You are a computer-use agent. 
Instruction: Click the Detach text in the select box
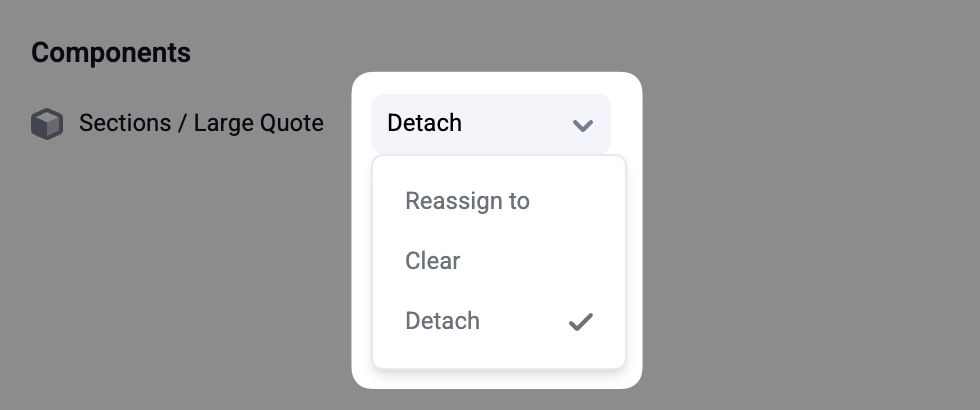click(x=425, y=124)
